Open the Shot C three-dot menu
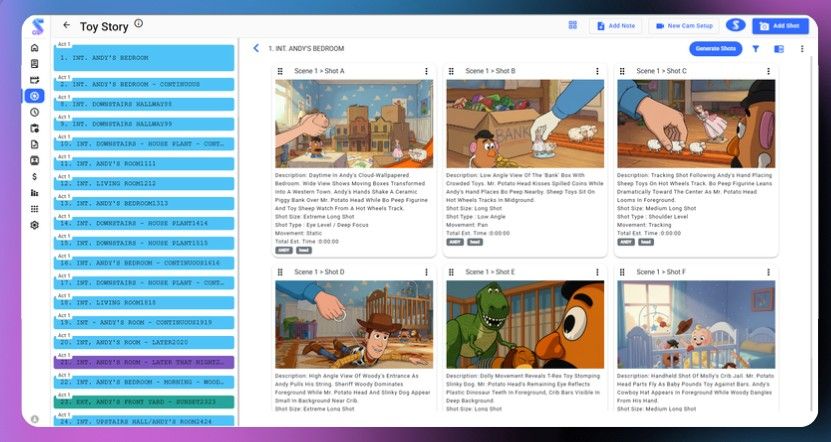 click(x=768, y=71)
